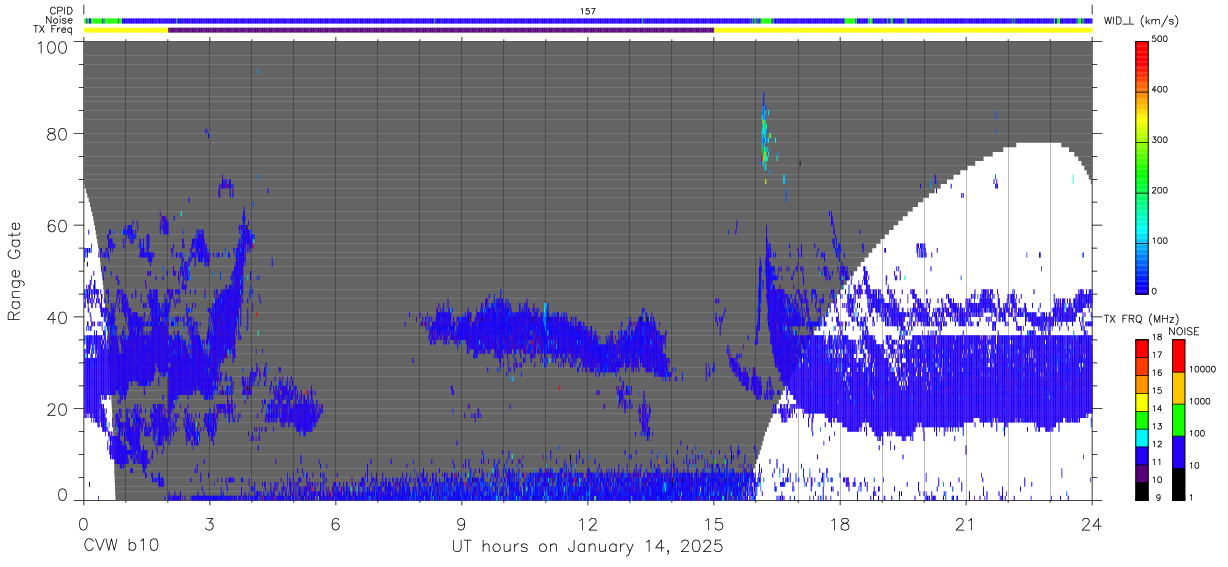Click the hour 3 tick label
Screen dimensions: 1228x567
pyautogui.click(x=209, y=523)
